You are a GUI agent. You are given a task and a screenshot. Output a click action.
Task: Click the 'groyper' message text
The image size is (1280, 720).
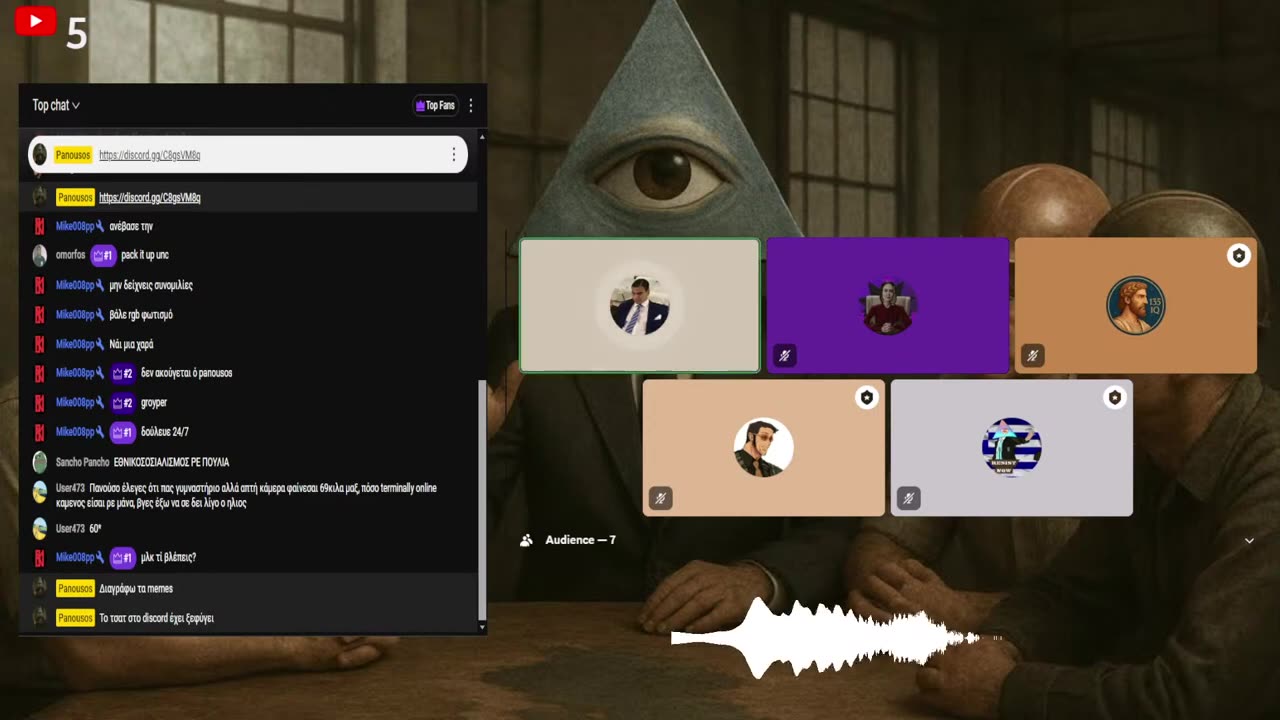click(154, 403)
